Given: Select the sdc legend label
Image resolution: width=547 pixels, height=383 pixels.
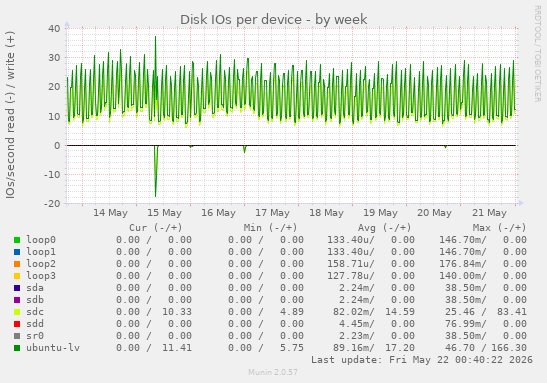Looking at the screenshot, I should [x=35, y=312].
